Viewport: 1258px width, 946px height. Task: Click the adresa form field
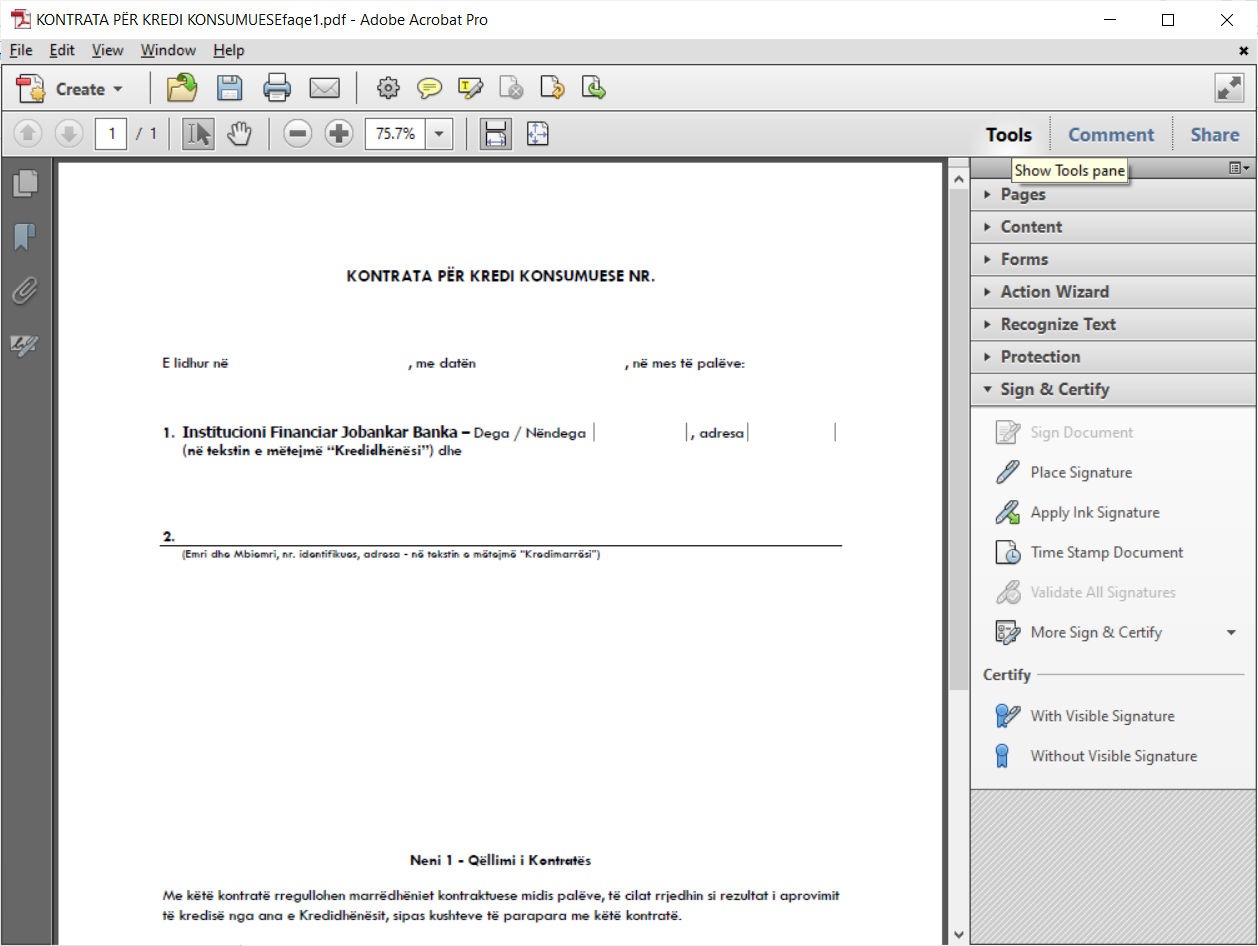791,432
